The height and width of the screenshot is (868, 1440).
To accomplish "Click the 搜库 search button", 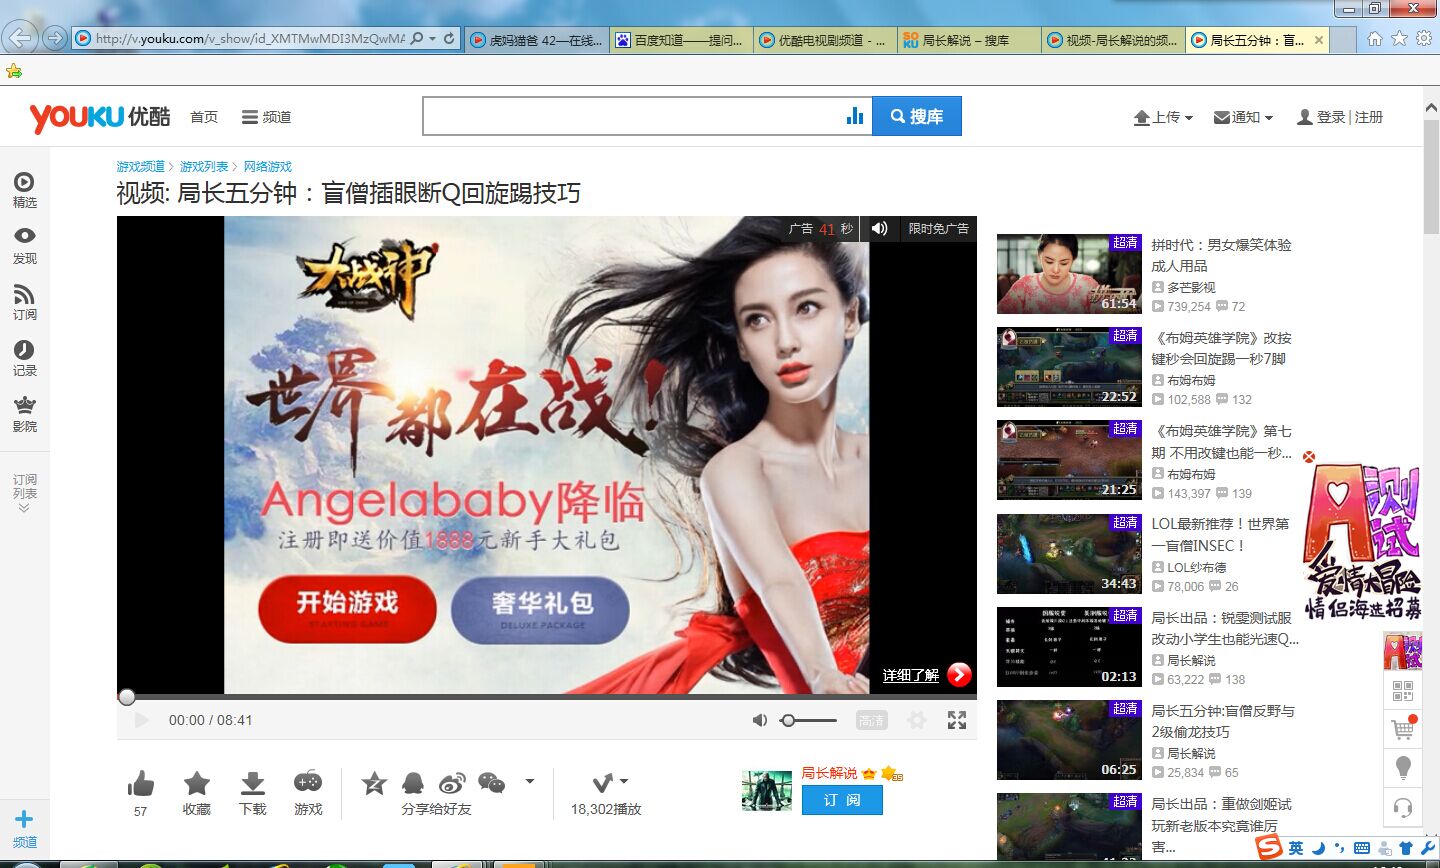I will pos(917,116).
